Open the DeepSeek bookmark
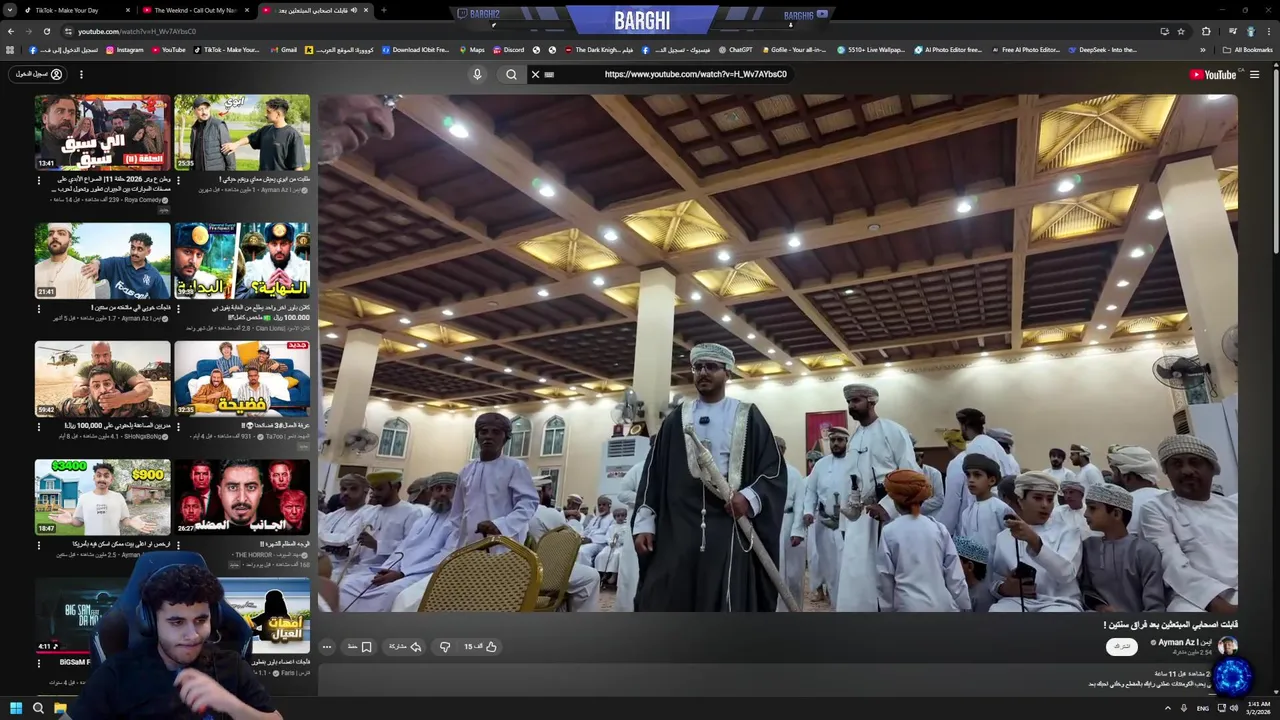This screenshot has width=1280, height=720. [1102, 49]
